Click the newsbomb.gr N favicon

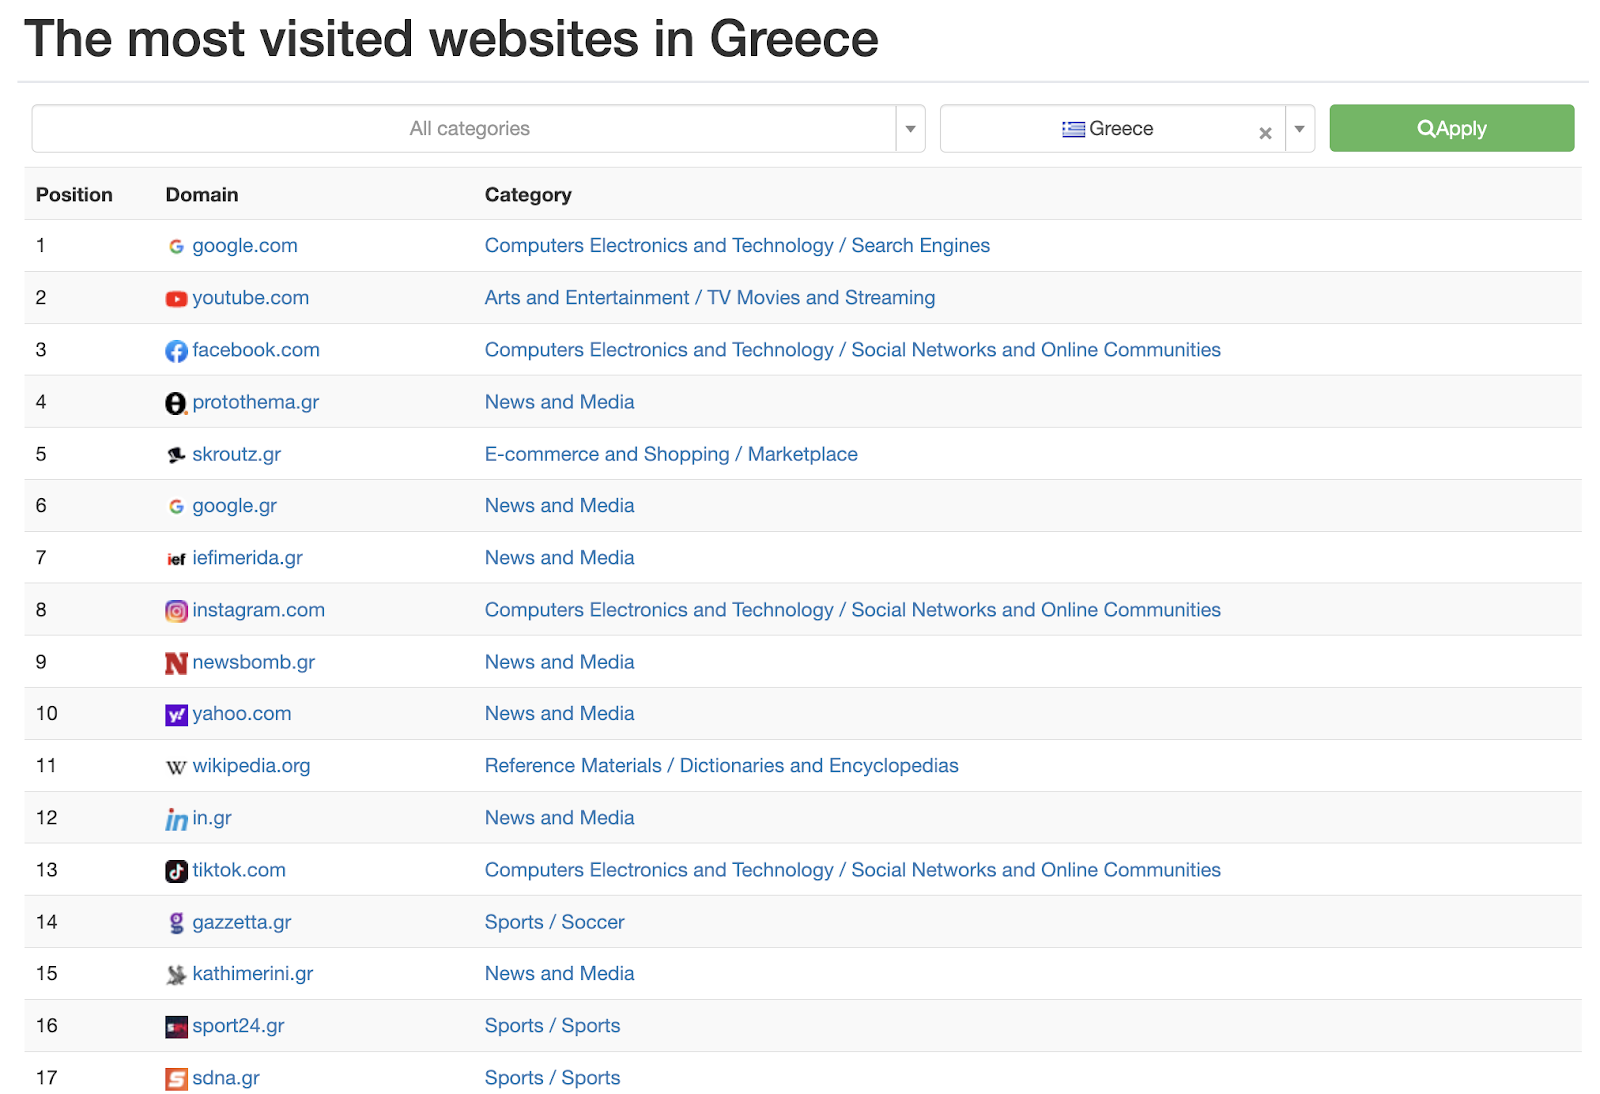coord(176,663)
